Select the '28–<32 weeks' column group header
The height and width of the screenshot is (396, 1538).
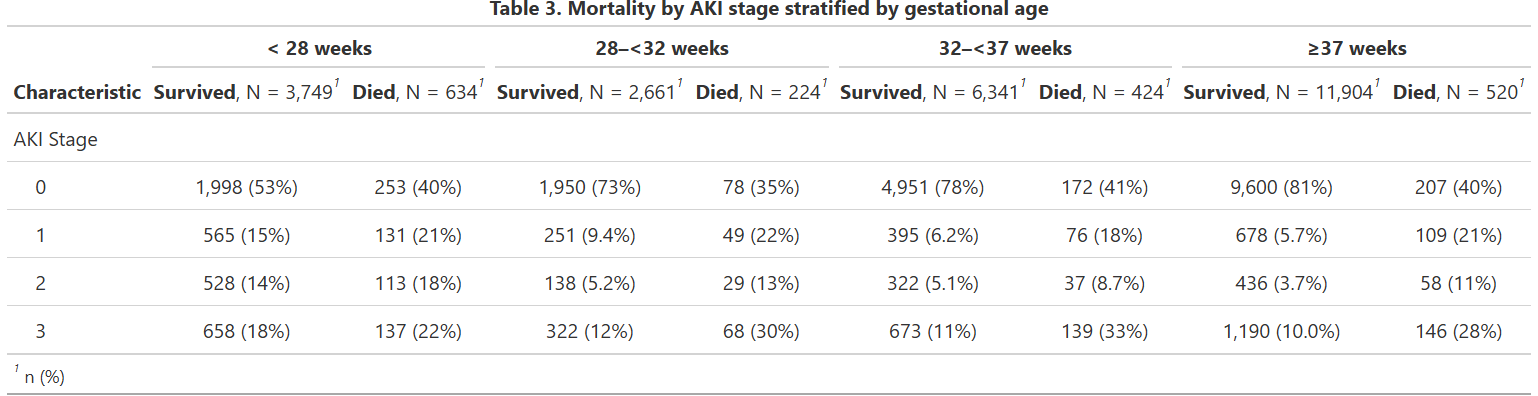[662, 47]
